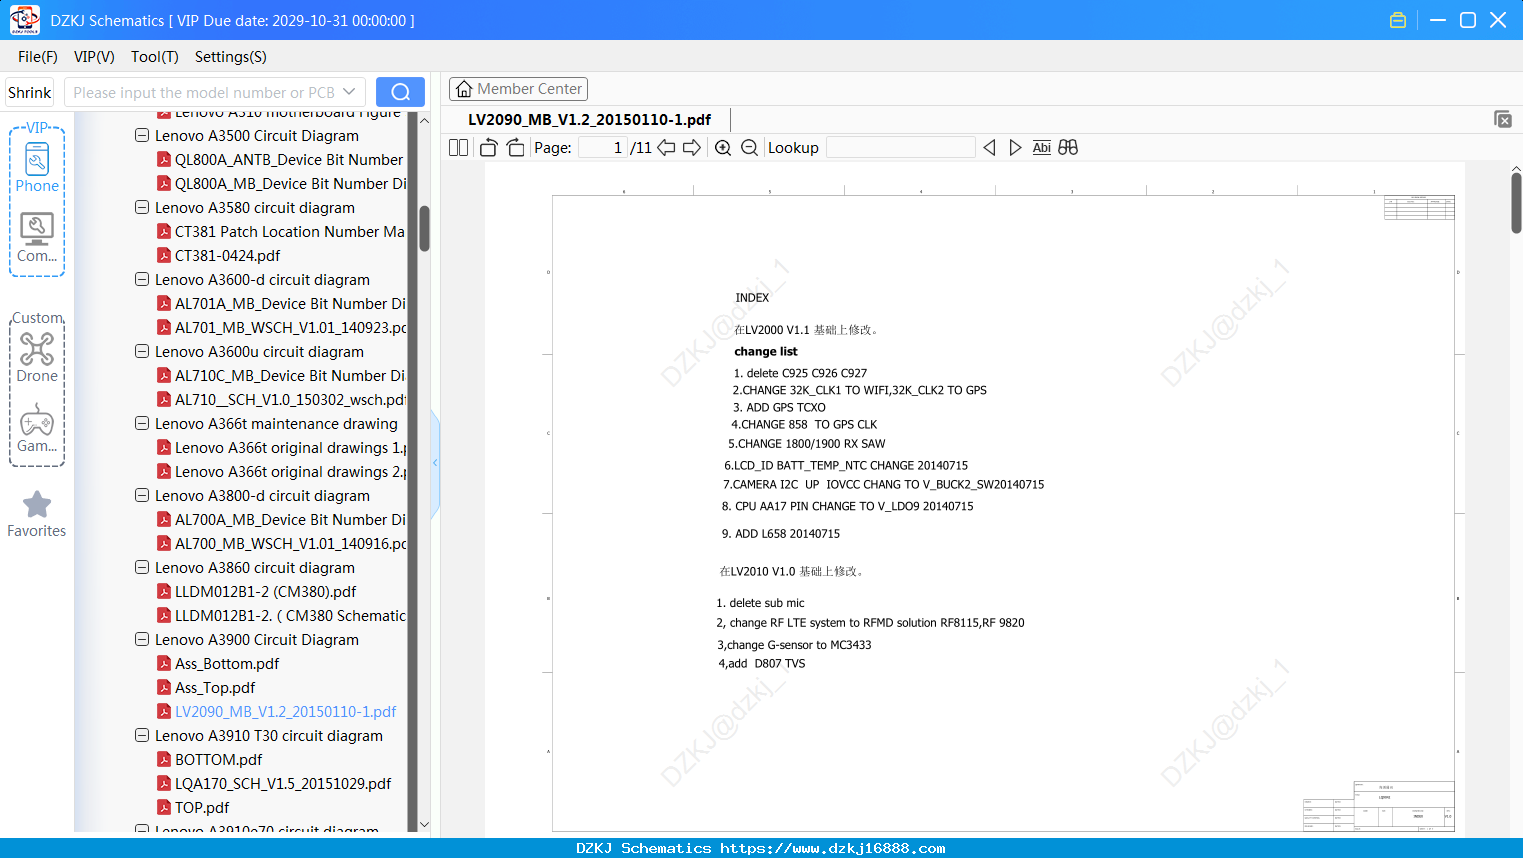Select the LV2090_MB_V1.2_20150110-1.pdf tab
The height and width of the screenshot is (858, 1523).
coord(589,120)
